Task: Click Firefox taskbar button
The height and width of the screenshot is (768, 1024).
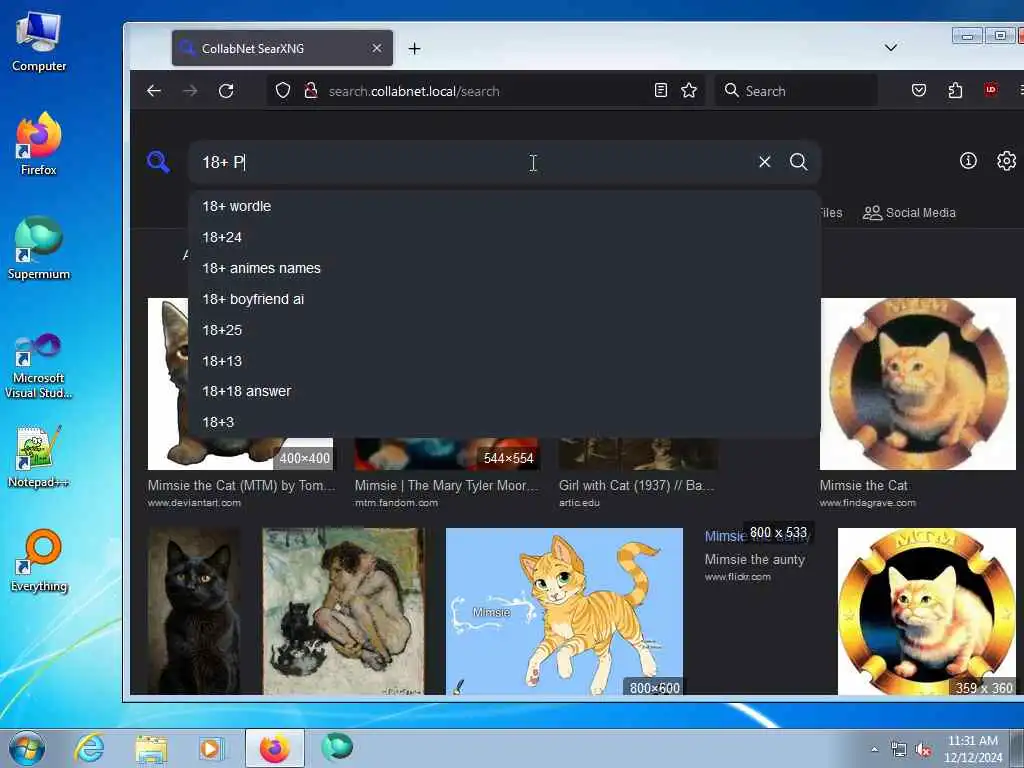Action: click(x=275, y=748)
